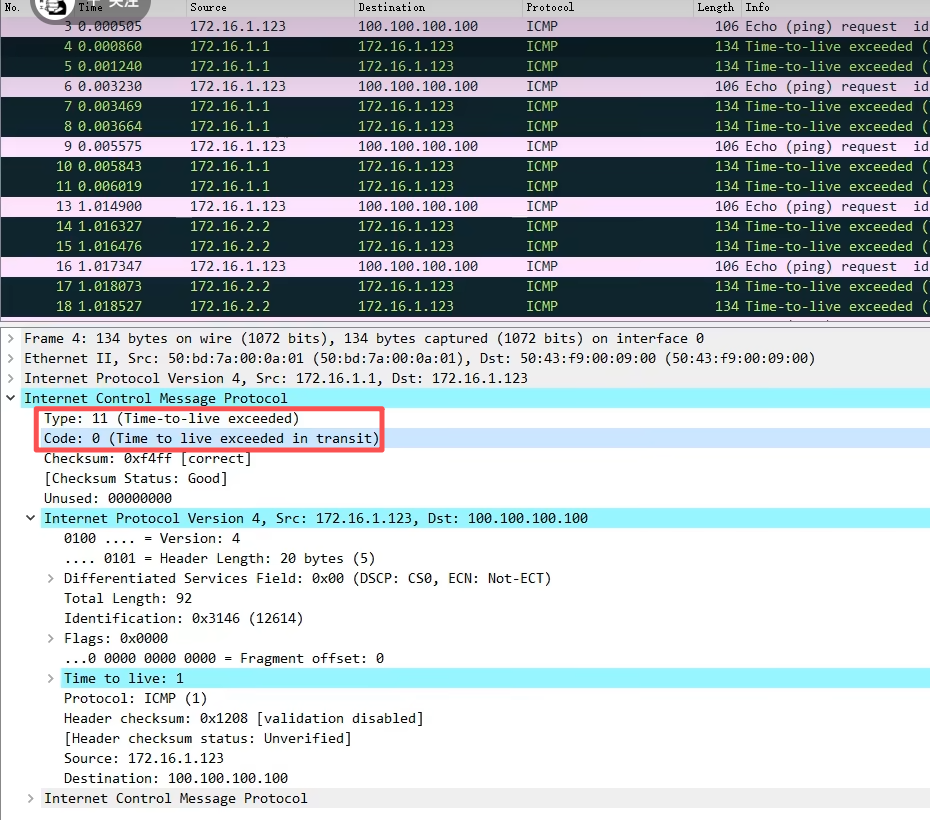Expand the Ethernet II section arrow

pyautogui.click(x=11, y=359)
